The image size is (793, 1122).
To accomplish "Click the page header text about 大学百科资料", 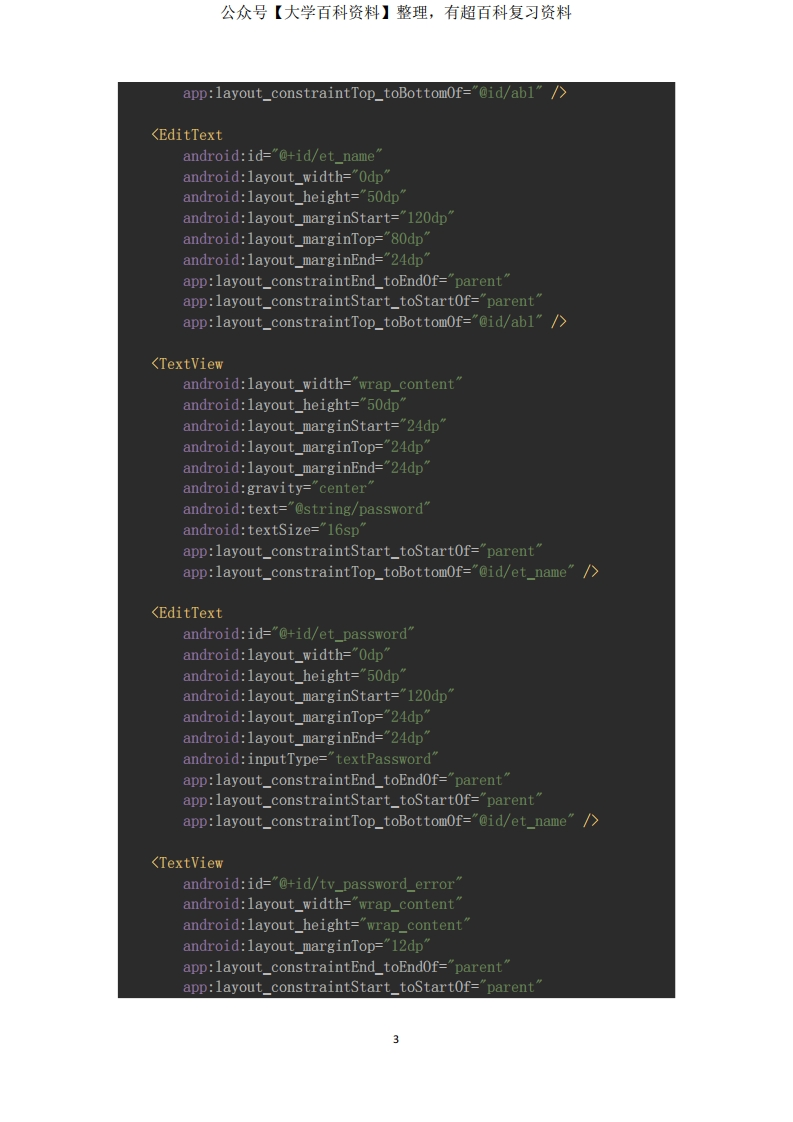I will (396, 13).
